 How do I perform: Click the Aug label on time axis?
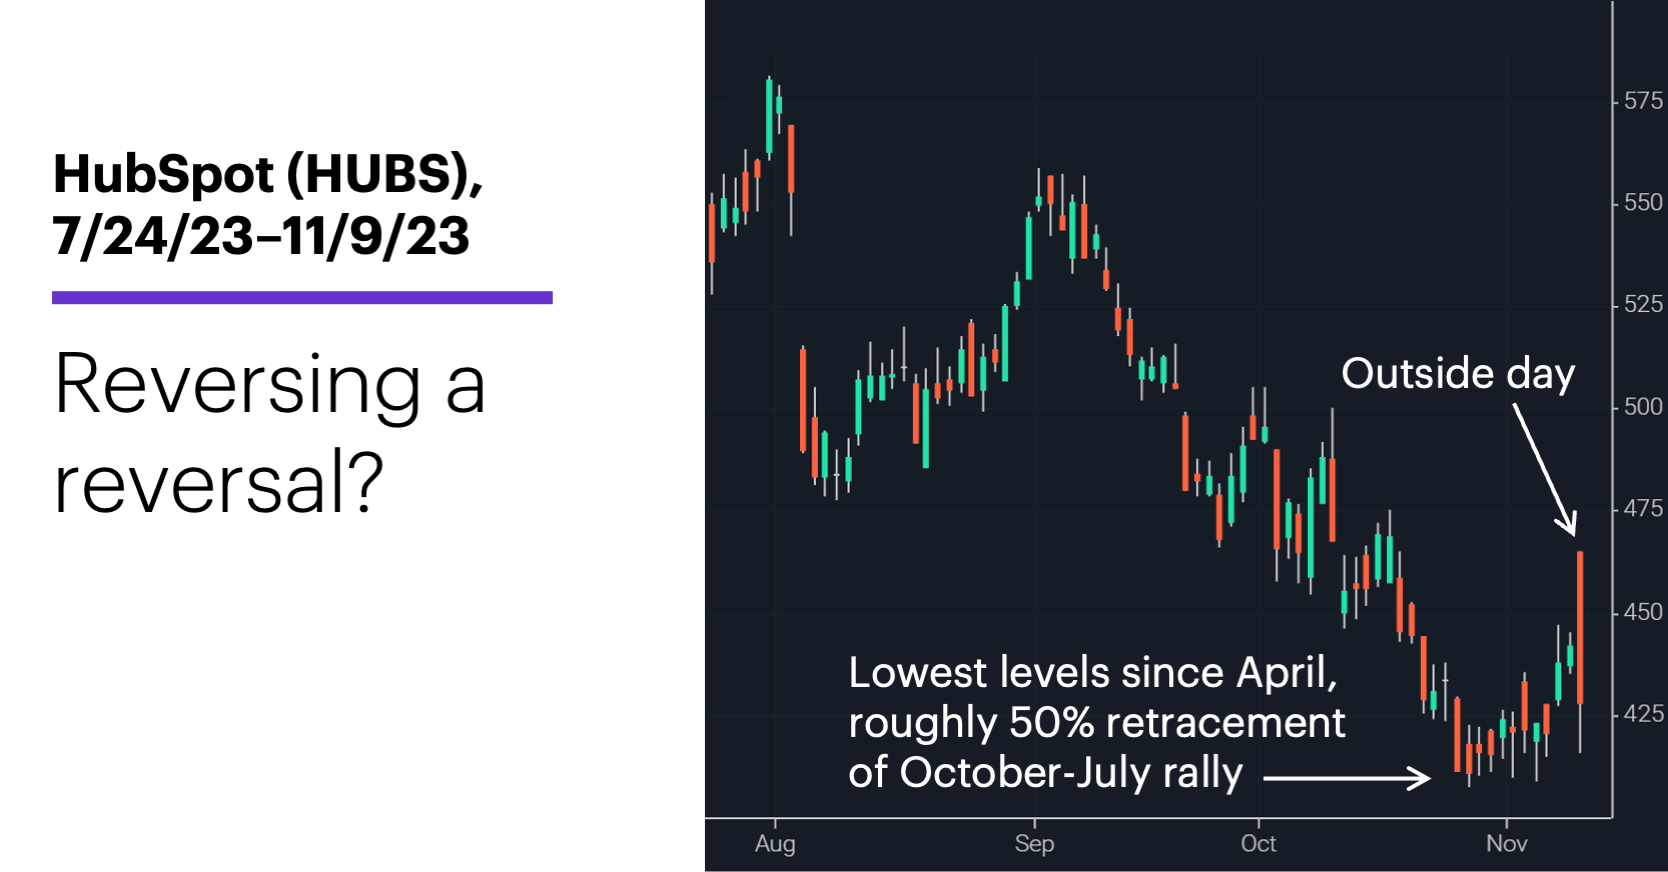[775, 844]
